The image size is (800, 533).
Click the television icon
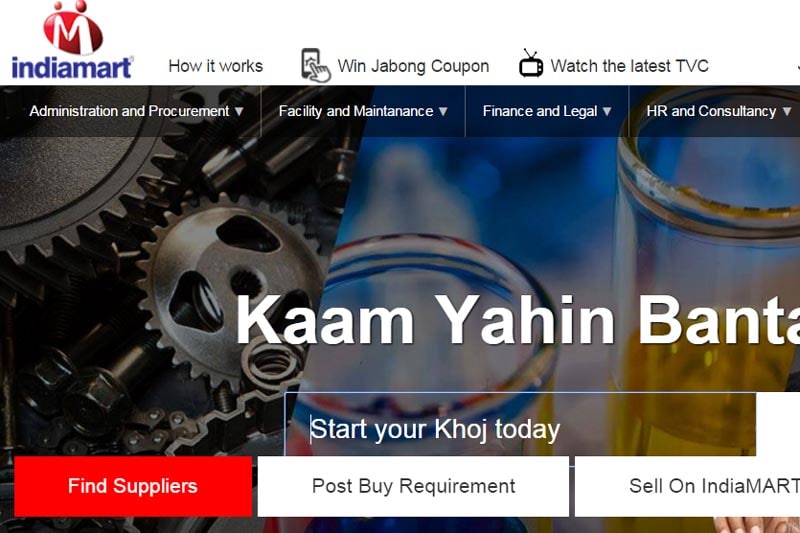pyautogui.click(x=531, y=64)
